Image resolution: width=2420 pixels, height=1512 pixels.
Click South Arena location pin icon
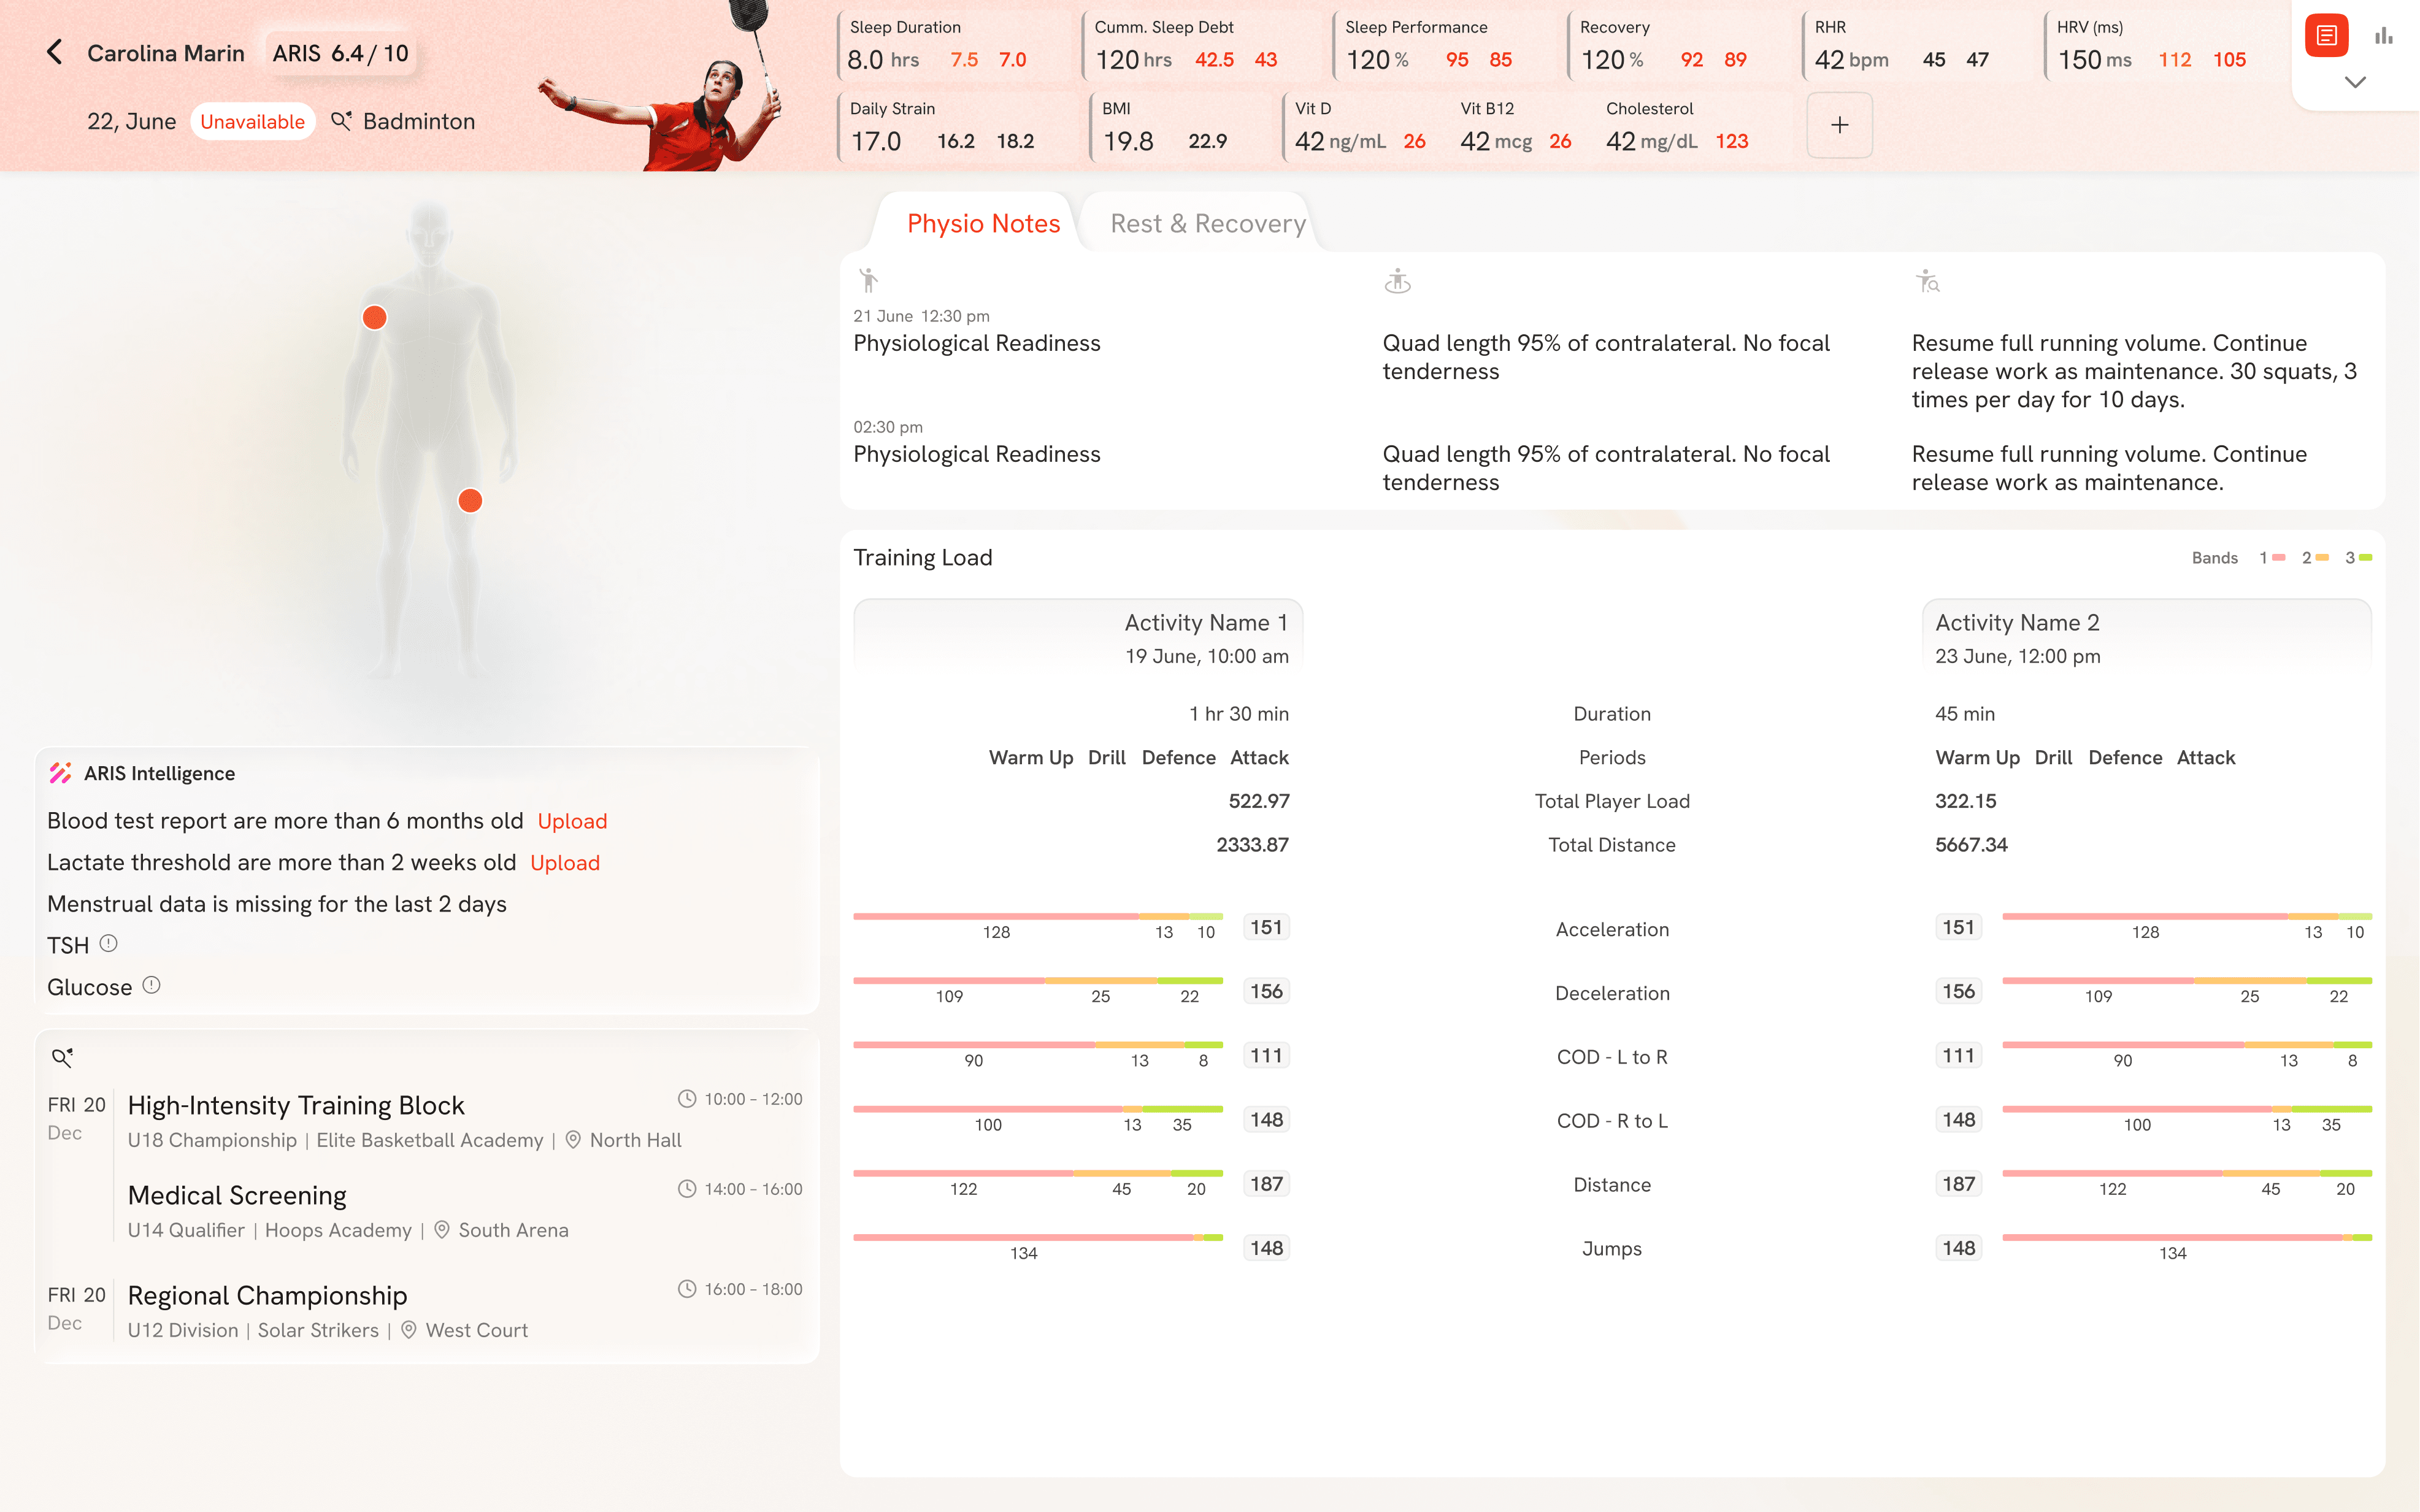pyautogui.click(x=442, y=1230)
